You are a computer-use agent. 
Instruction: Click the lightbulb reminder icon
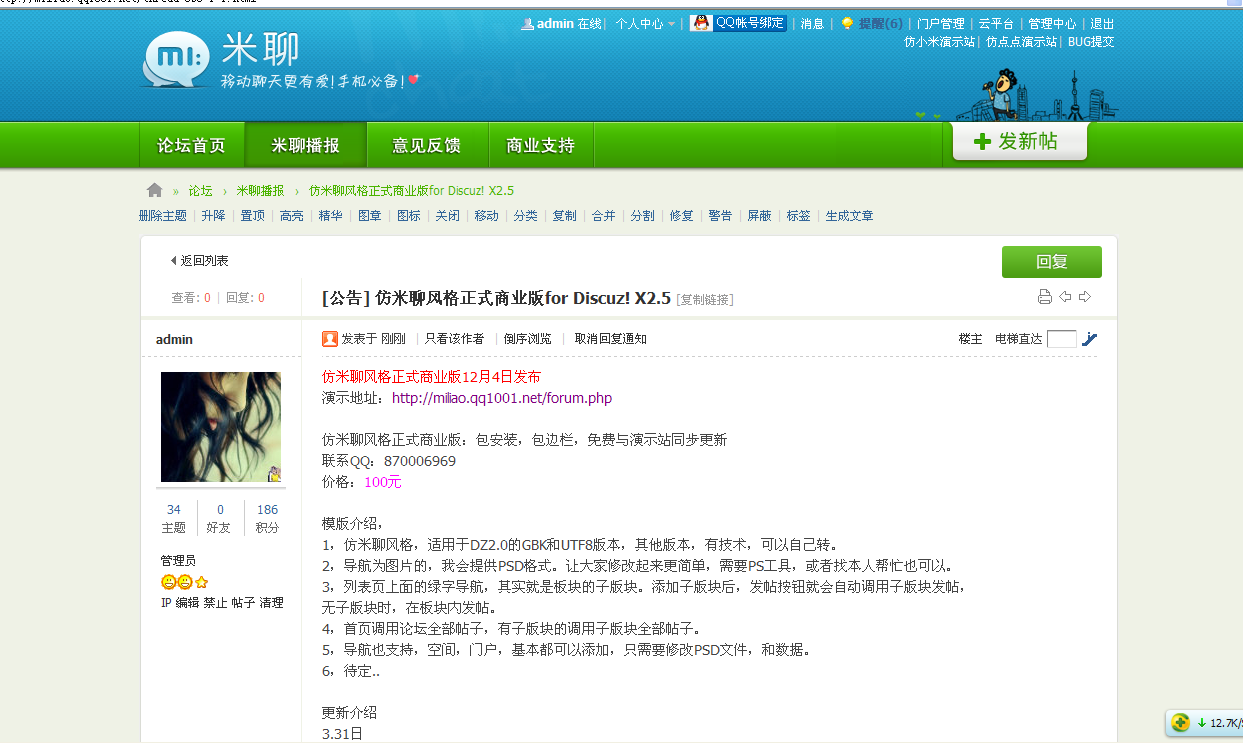click(847, 23)
